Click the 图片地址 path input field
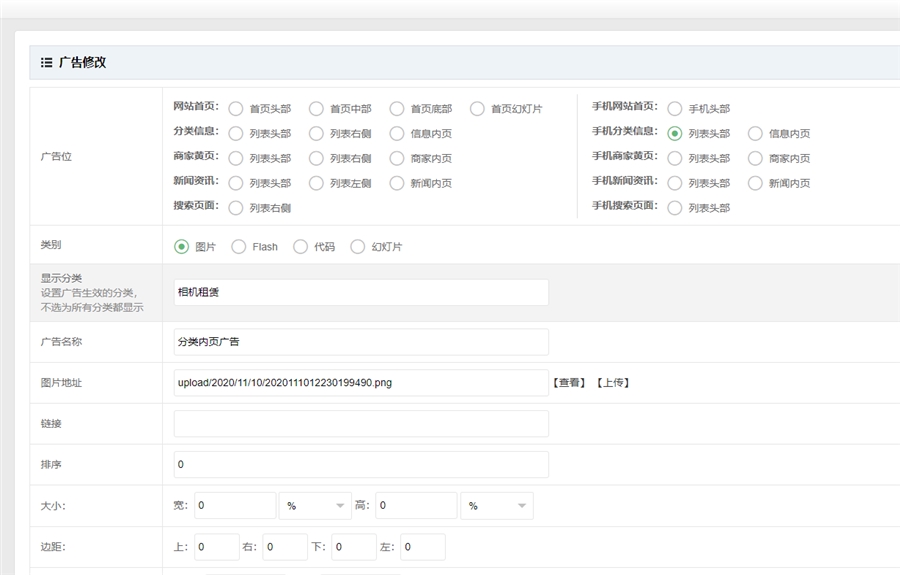 tap(360, 383)
